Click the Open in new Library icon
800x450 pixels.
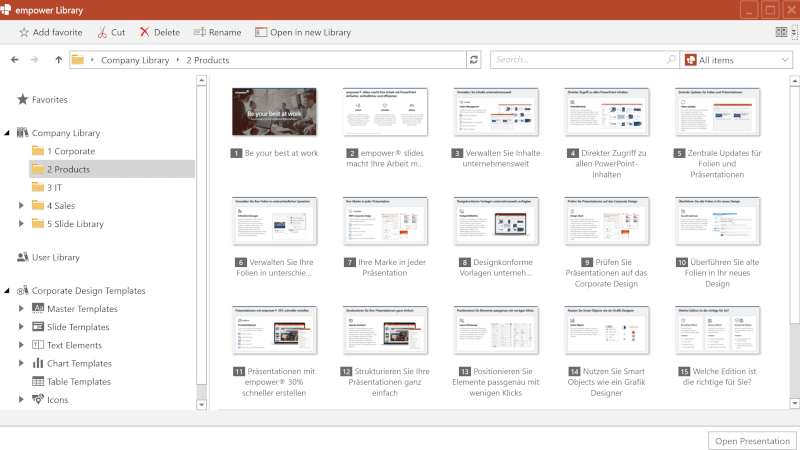(x=261, y=32)
